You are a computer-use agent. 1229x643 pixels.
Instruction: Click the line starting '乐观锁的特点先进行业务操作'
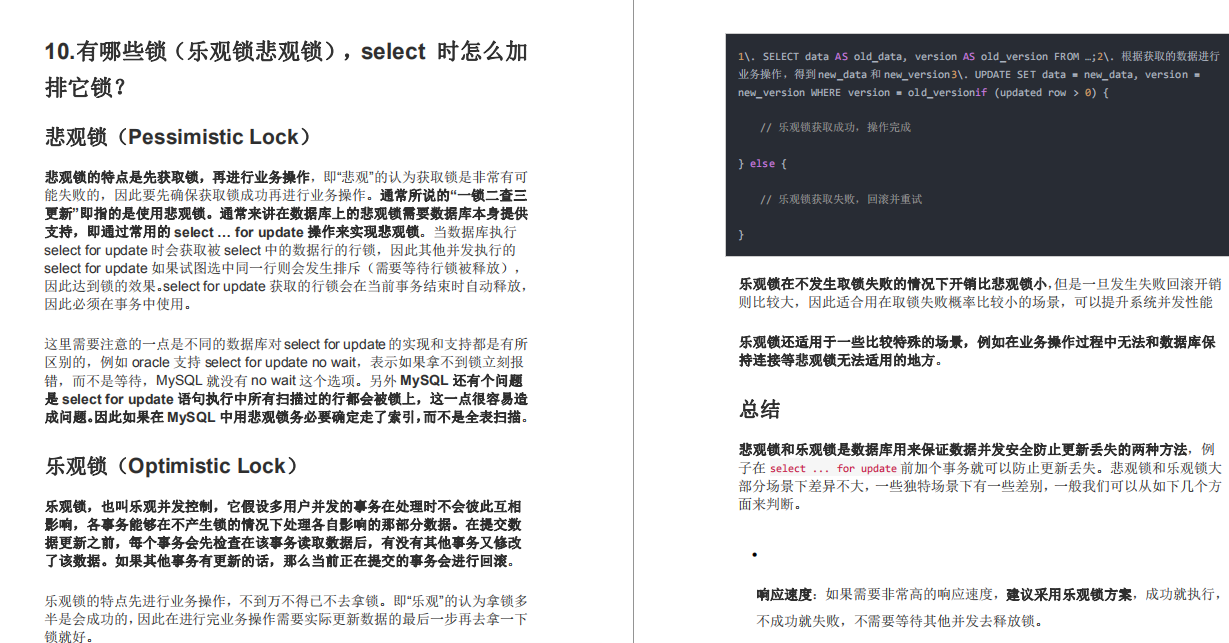(286, 601)
